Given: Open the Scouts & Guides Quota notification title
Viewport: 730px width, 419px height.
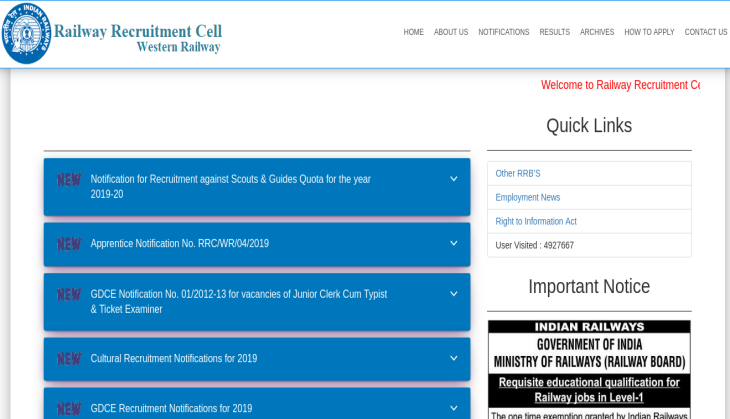Looking at the screenshot, I should tap(230, 187).
